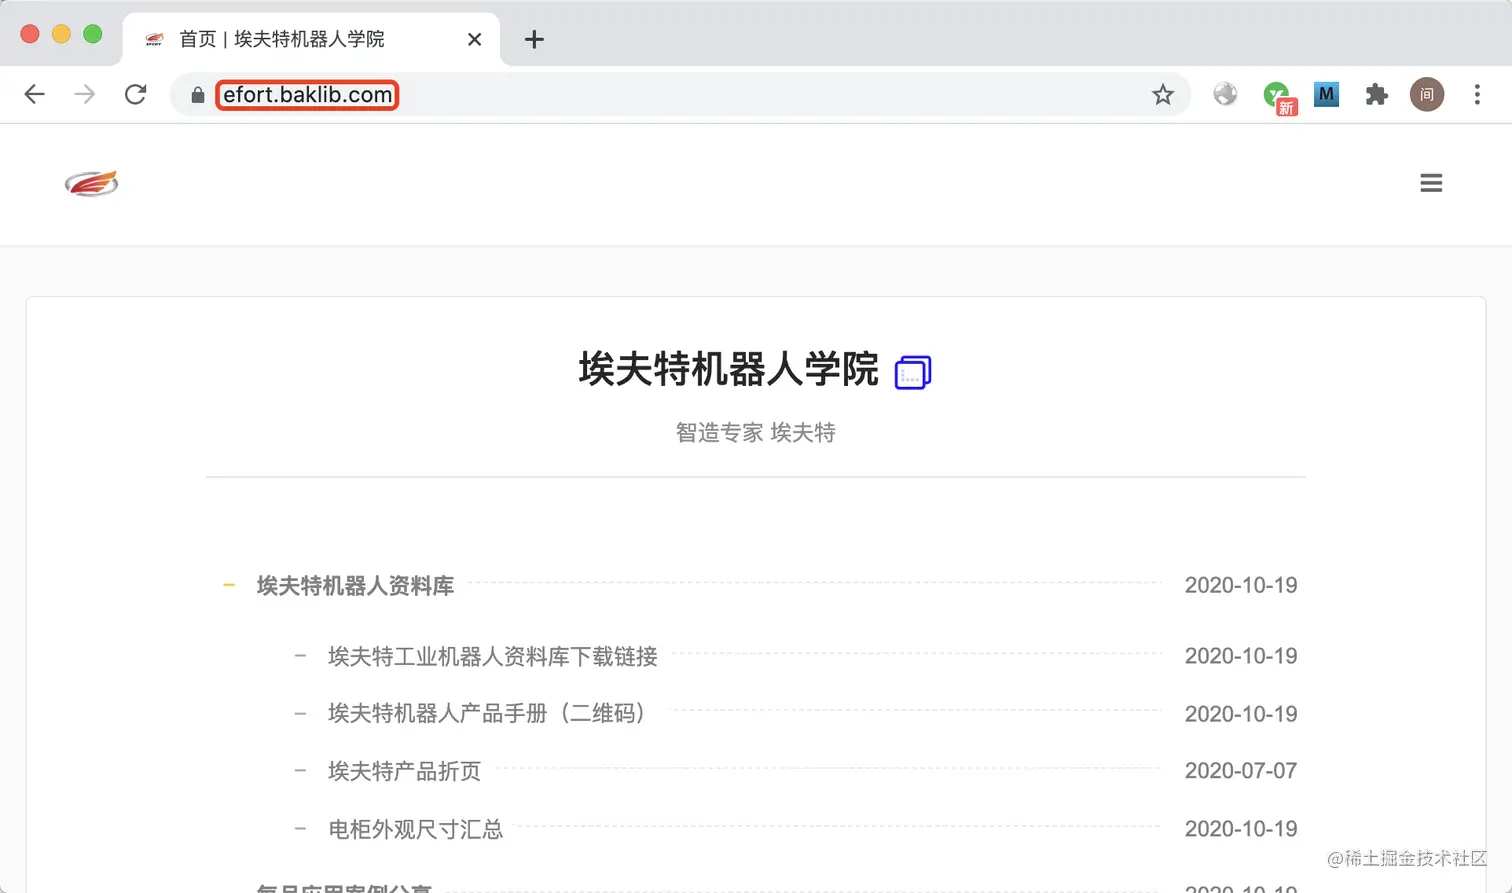Click the dash before 埃夫特工业机器人资料库下载链接
The height and width of the screenshot is (893, 1512).
click(300, 656)
